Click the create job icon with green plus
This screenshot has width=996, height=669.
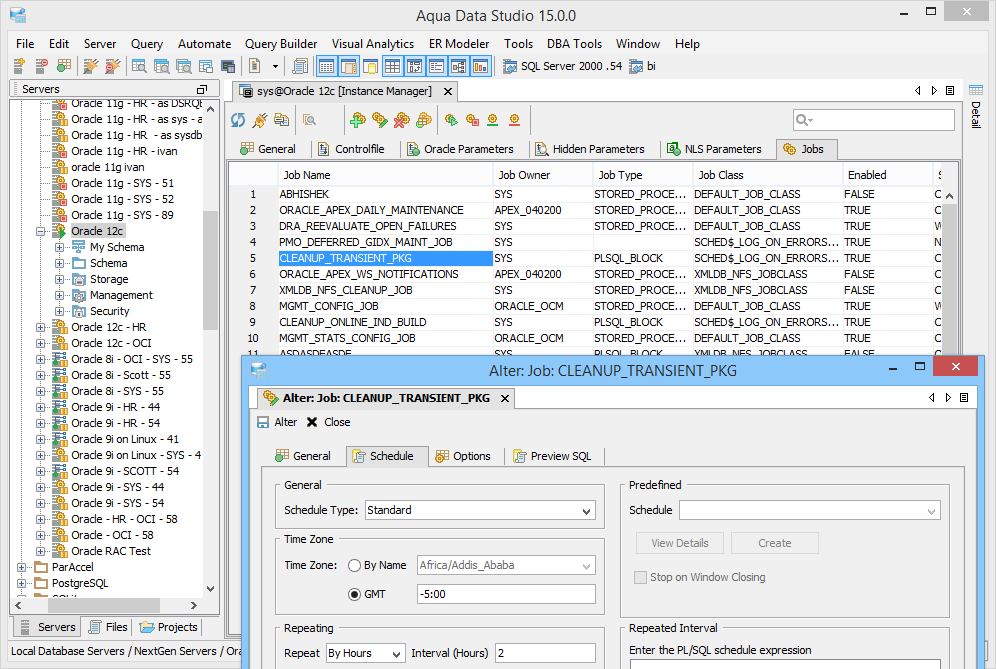358,120
